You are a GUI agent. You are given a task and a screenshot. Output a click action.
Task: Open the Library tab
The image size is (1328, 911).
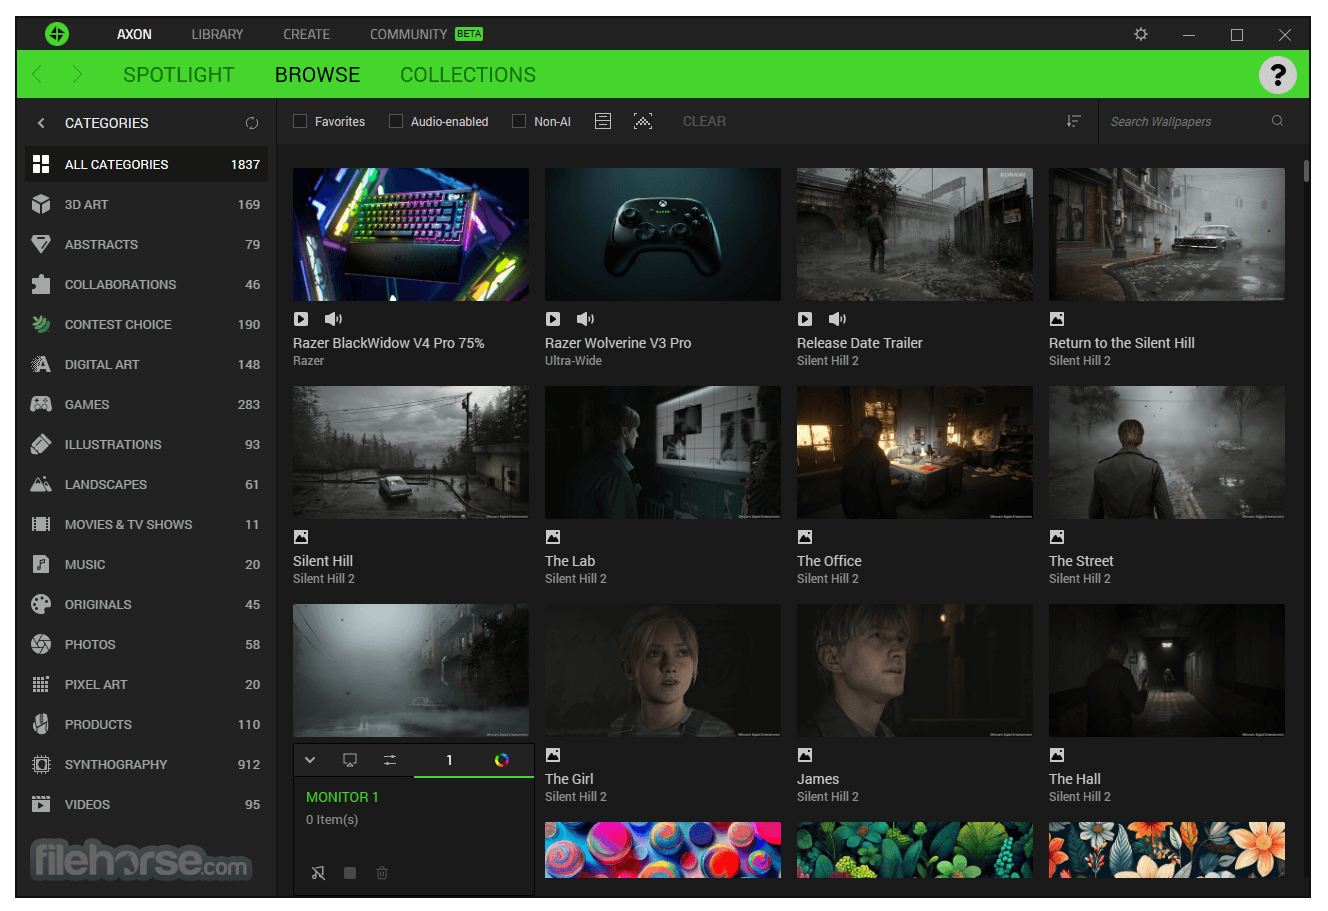tap(217, 34)
